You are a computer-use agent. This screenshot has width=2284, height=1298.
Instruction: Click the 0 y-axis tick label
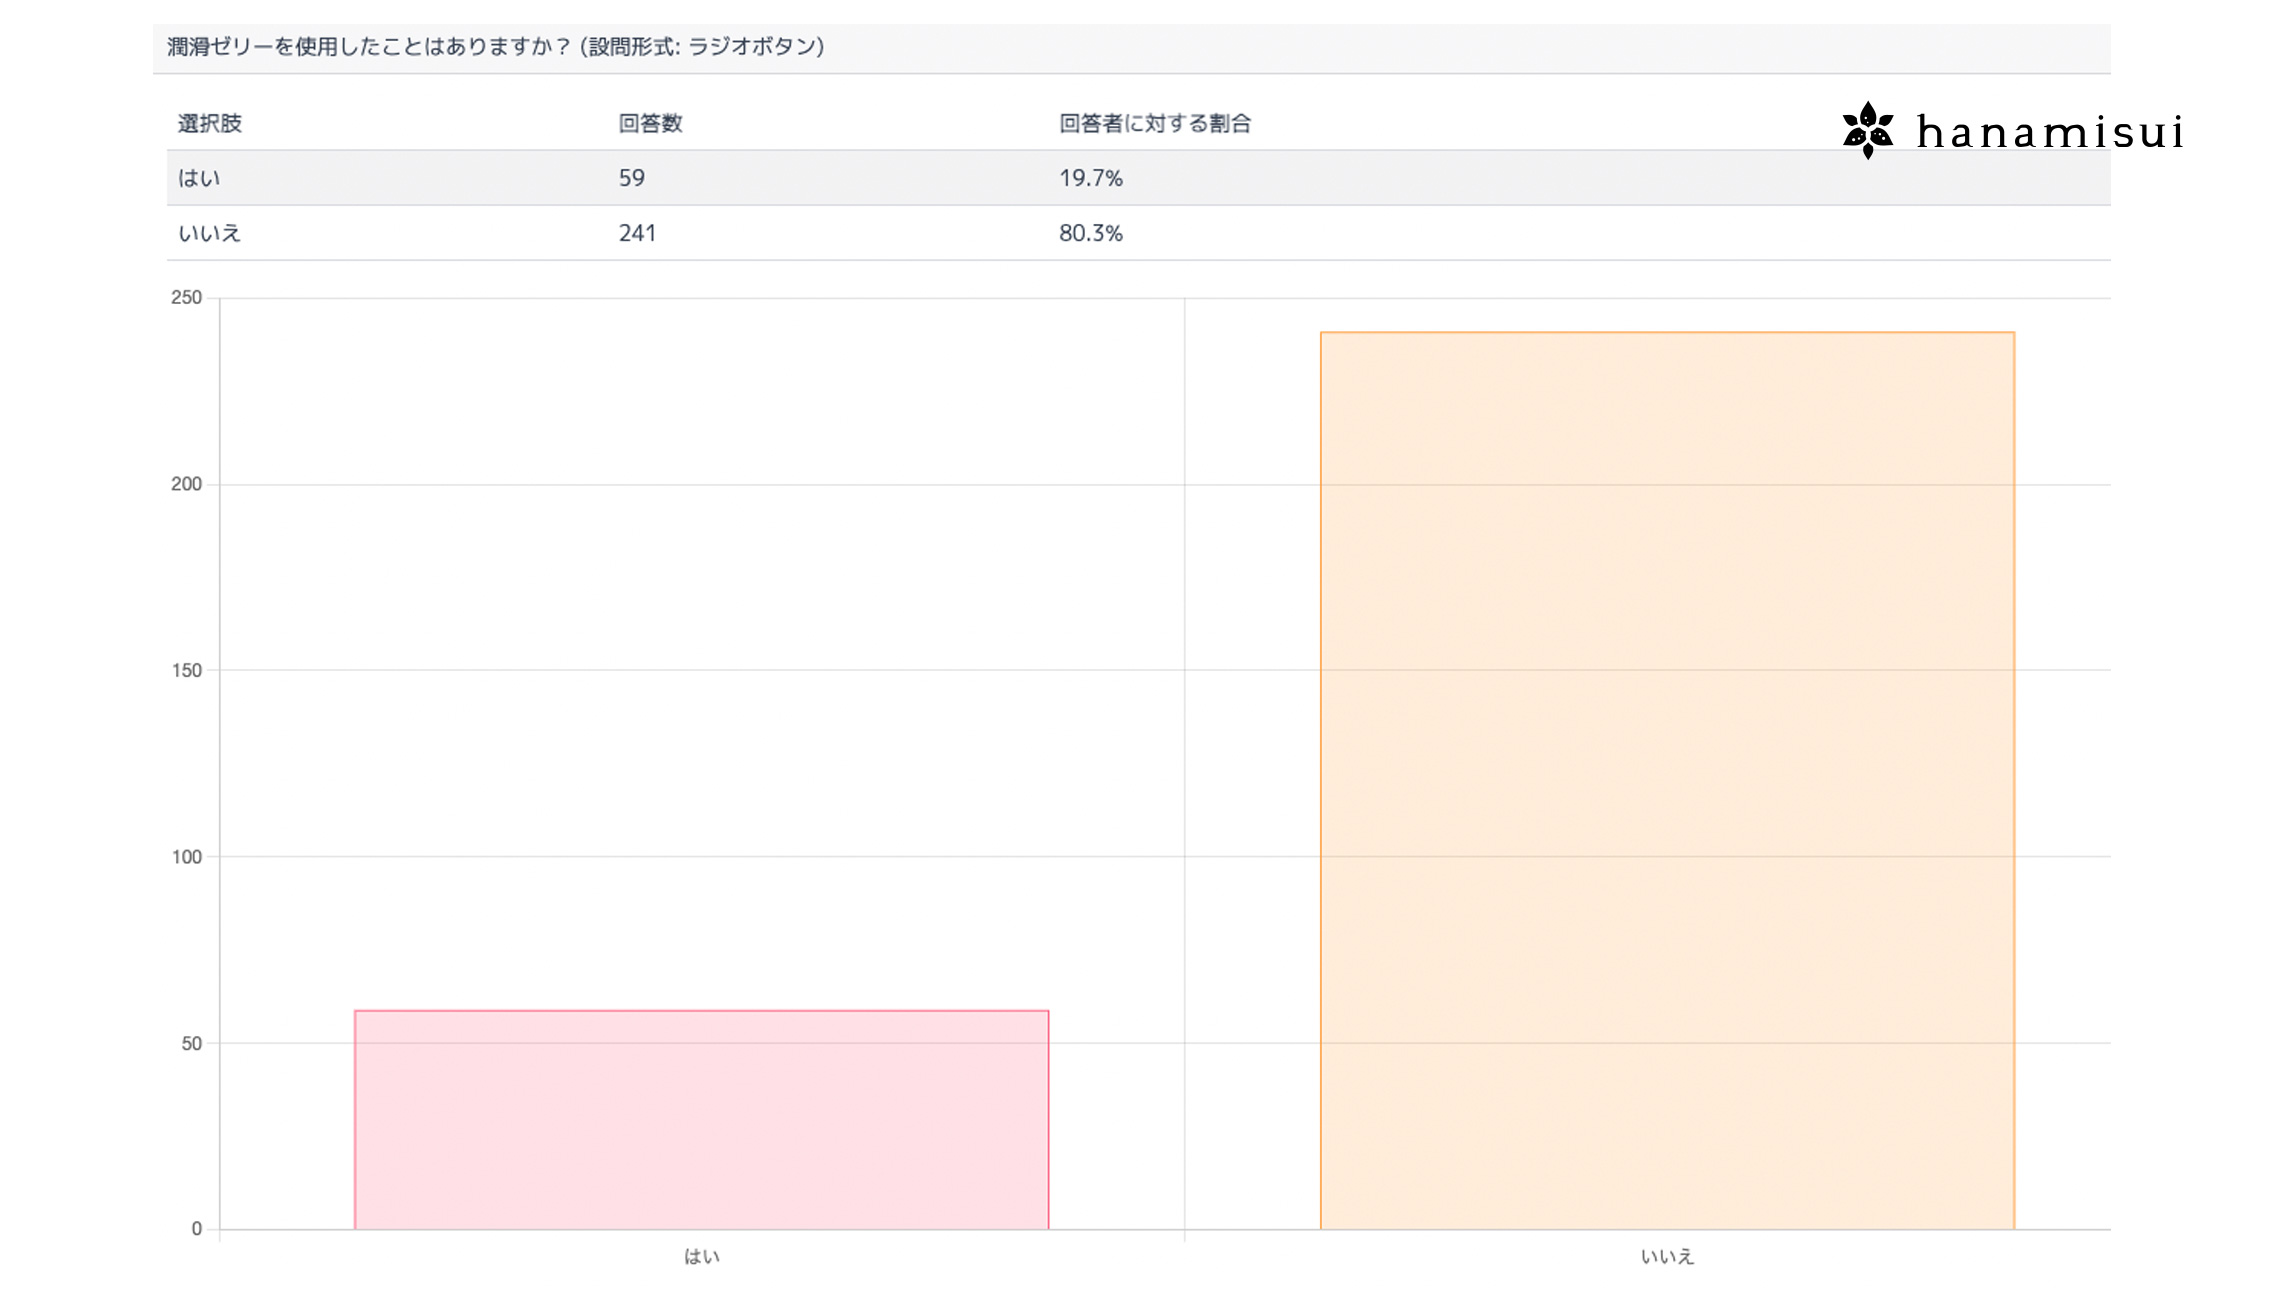(x=197, y=1229)
